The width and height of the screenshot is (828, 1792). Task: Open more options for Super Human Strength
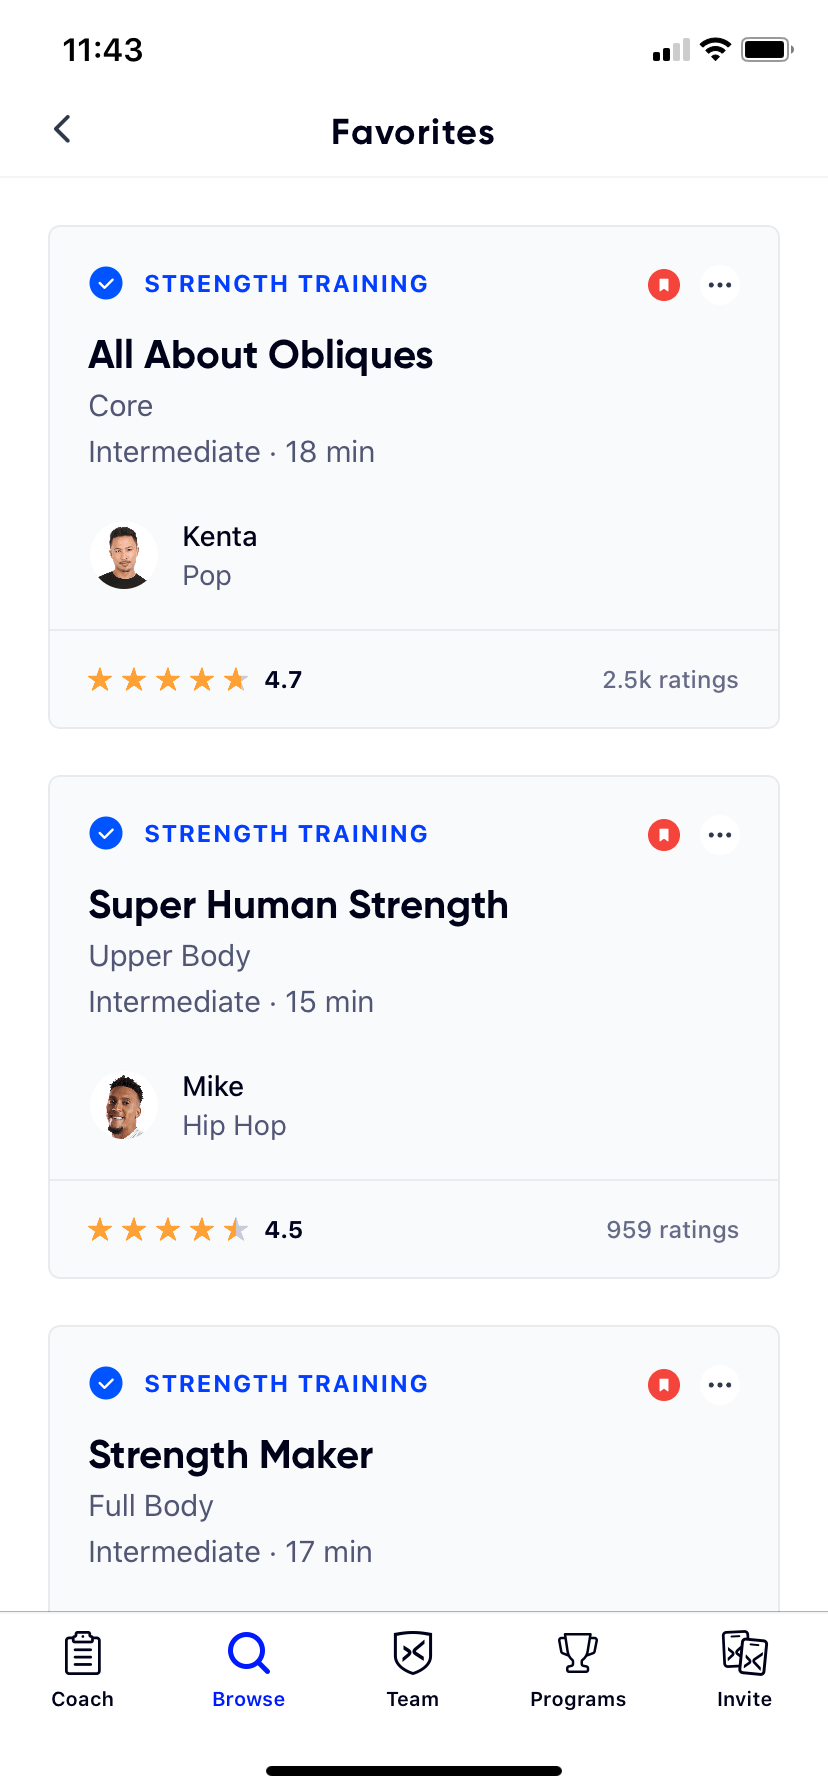tap(720, 835)
